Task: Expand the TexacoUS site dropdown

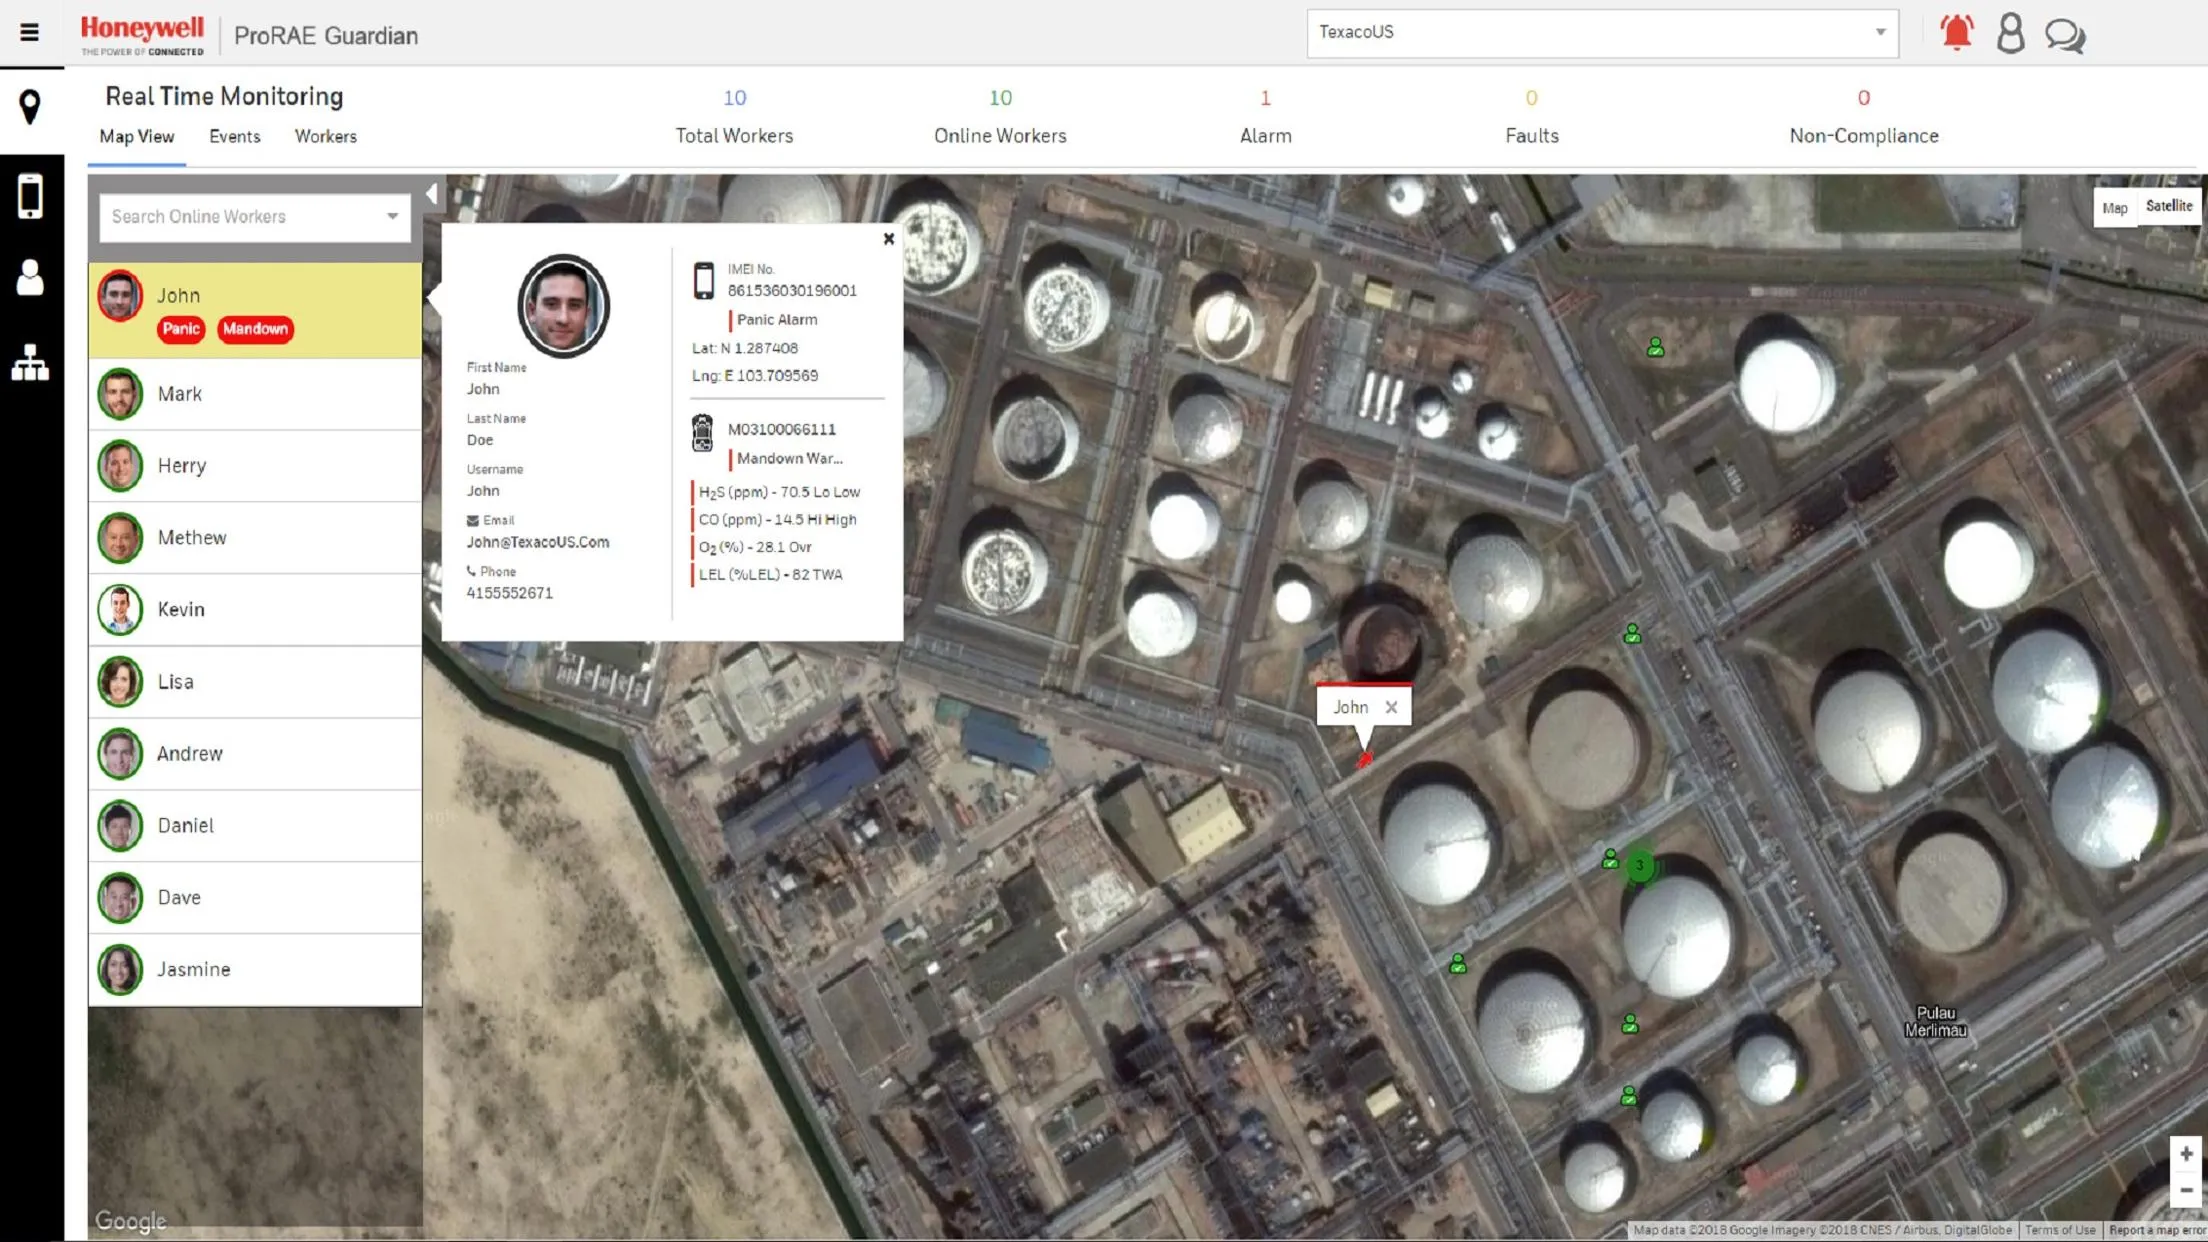Action: click(x=1880, y=32)
